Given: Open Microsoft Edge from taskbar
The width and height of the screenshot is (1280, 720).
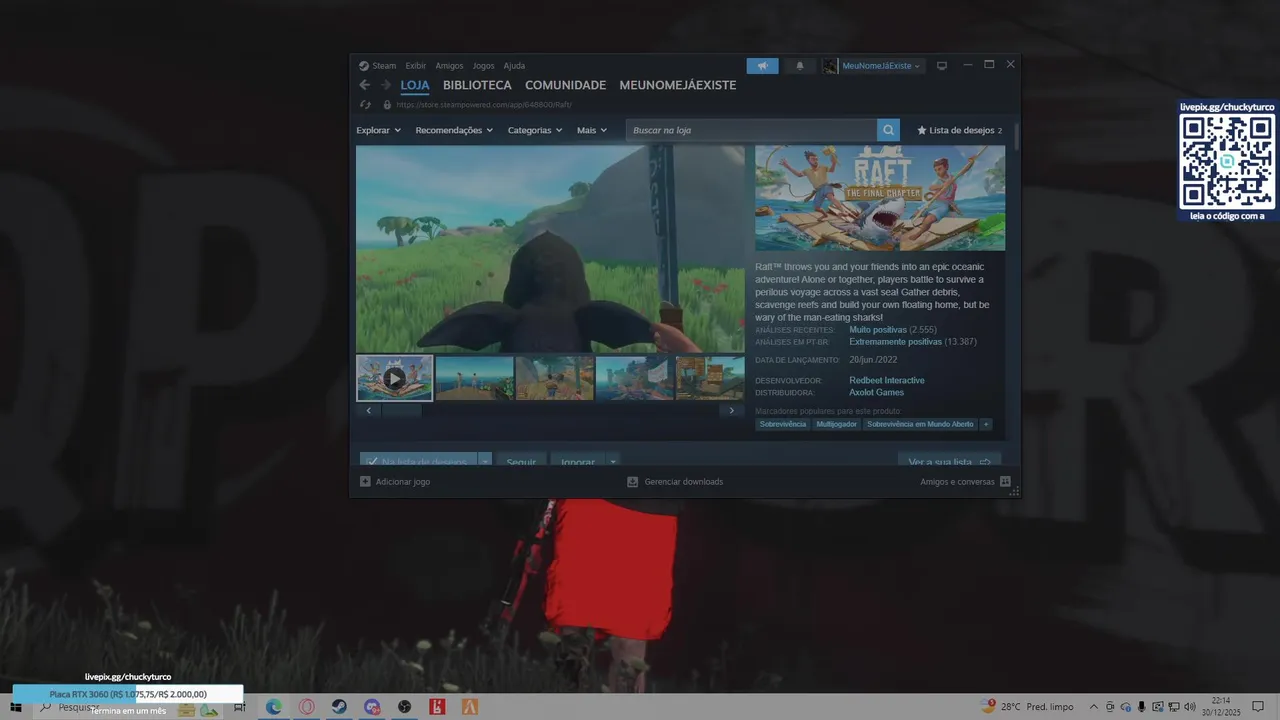Looking at the screenshot, I should [x=273, y=707].
